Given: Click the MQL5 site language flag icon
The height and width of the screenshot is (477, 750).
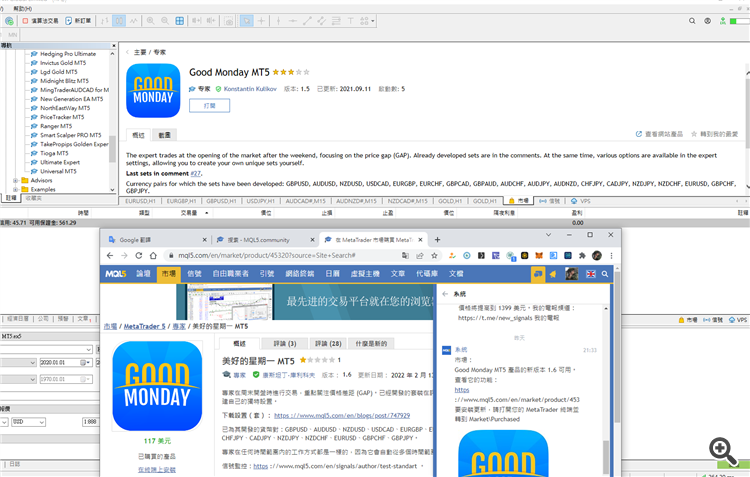Looking at the screenshot, I should tap(591, 274).
